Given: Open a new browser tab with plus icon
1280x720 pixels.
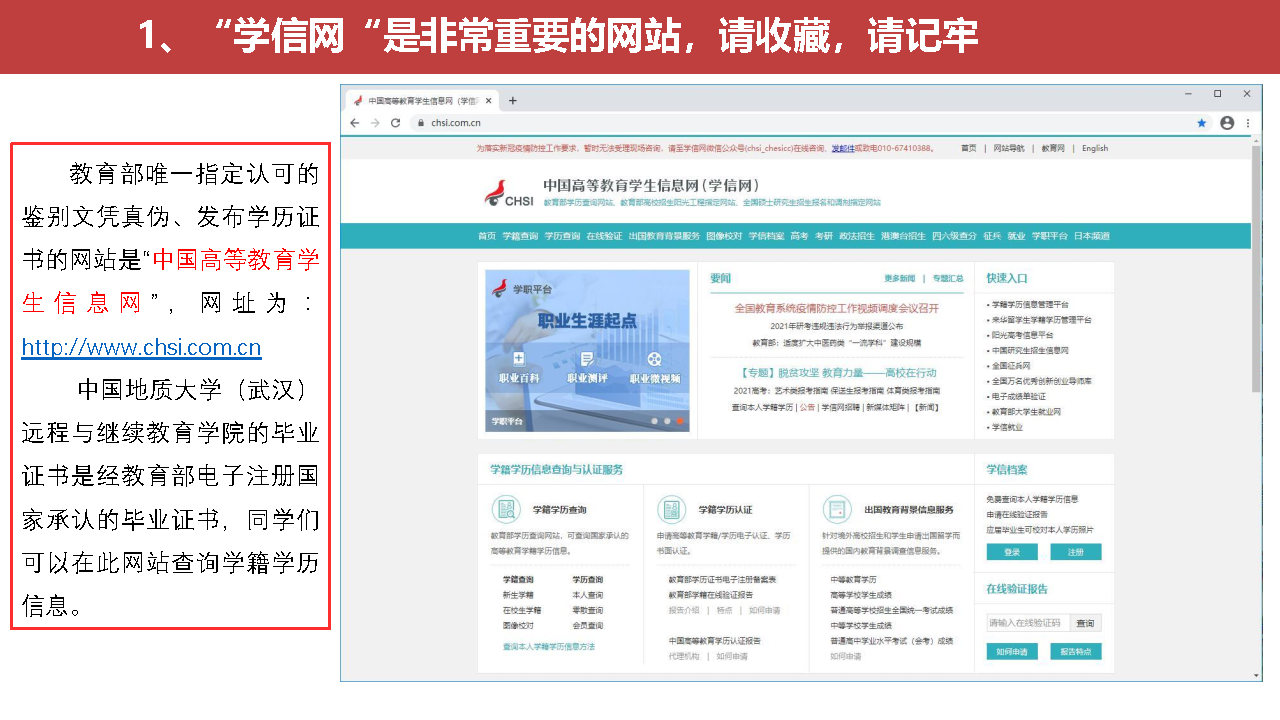Looking at the screenshot, I should (x=513, y=101).
